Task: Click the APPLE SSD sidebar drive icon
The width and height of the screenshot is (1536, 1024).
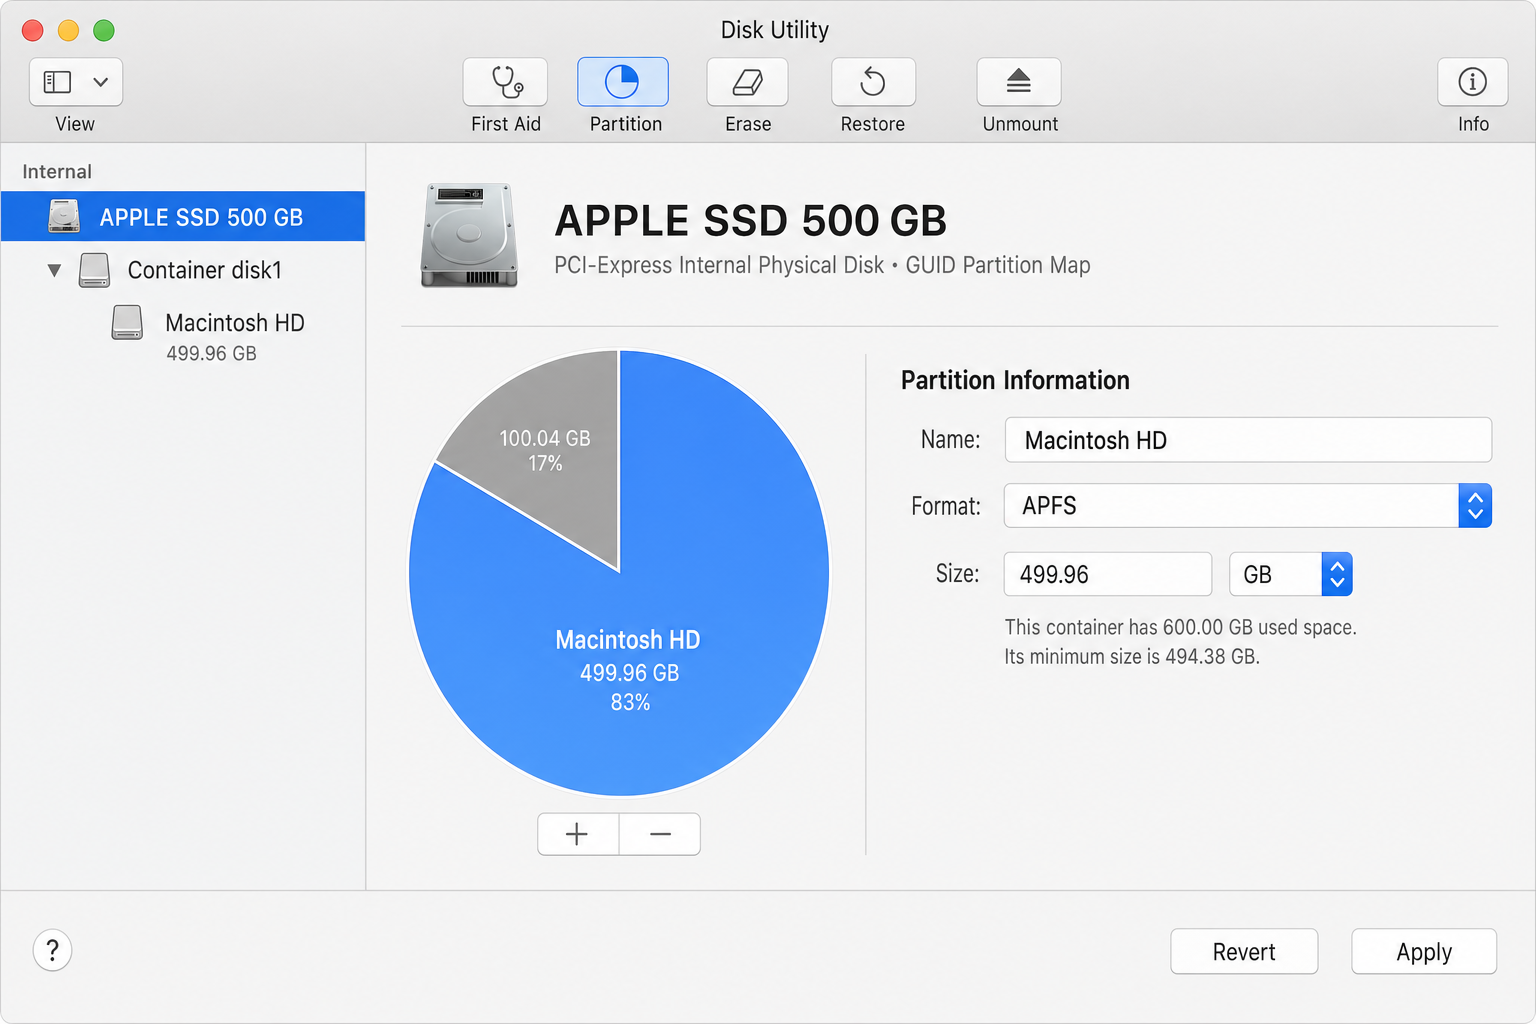Action: [64, 216]
